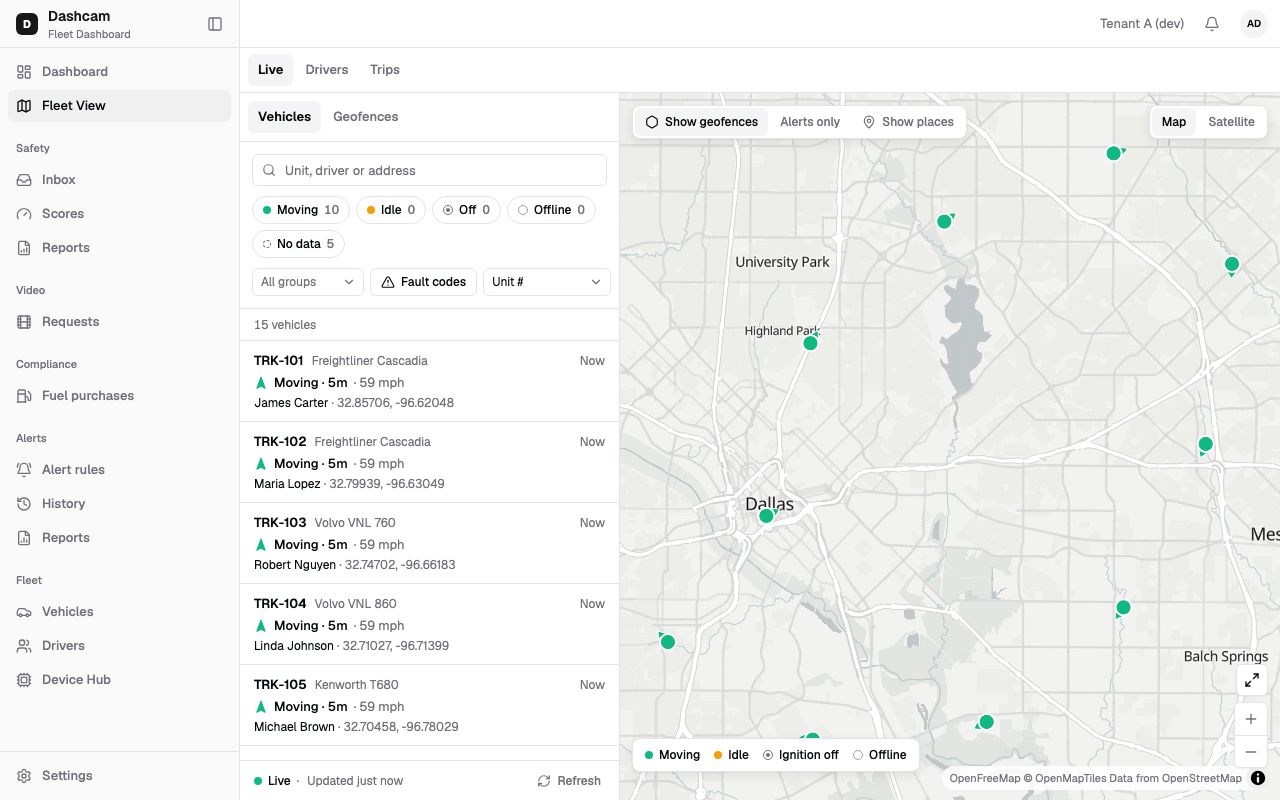
Task: Open the notifications bell
Action: [x=1212, y=24]
